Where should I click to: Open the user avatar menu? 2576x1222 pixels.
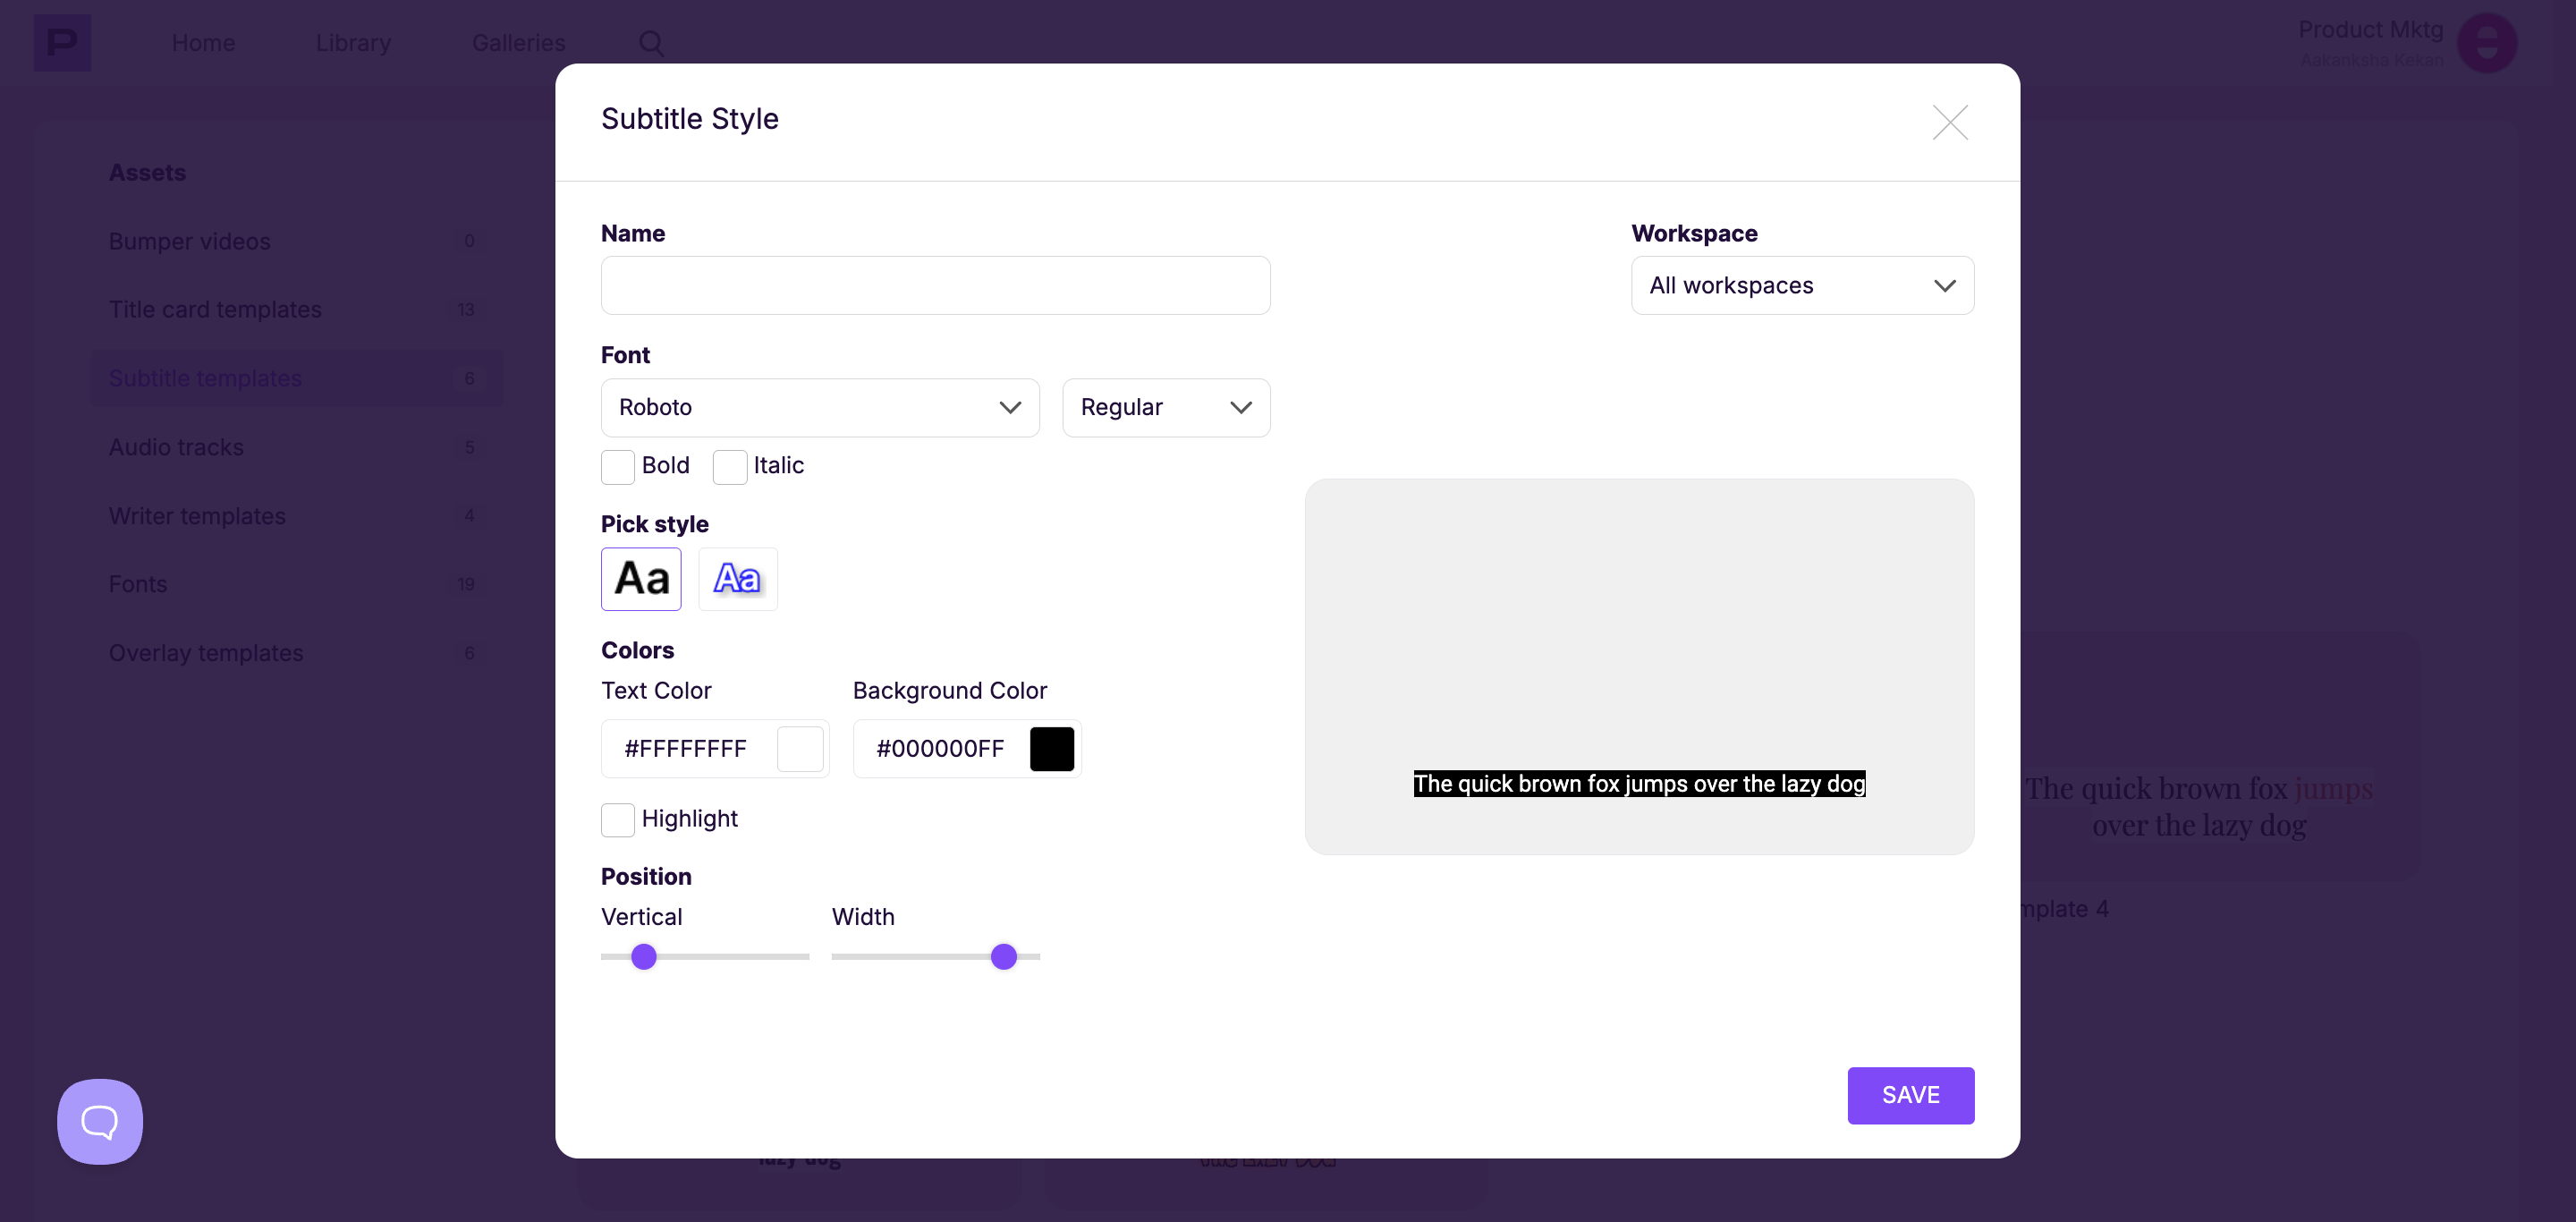click(2486, 43)
